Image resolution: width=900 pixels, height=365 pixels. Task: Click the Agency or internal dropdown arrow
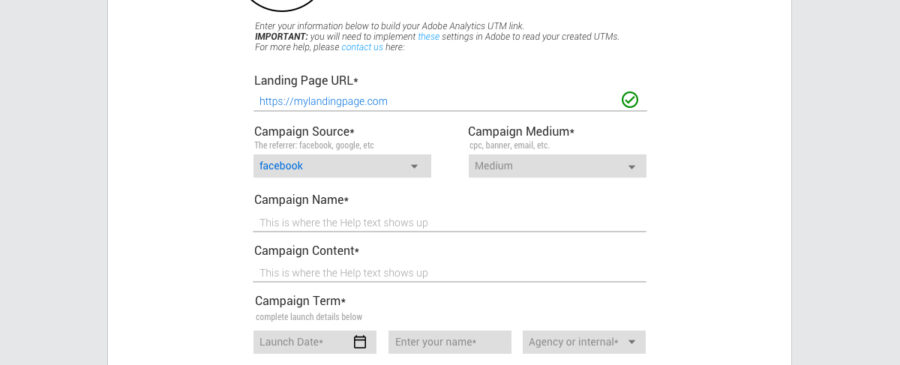pyautogui.click(x=632, y=342)
